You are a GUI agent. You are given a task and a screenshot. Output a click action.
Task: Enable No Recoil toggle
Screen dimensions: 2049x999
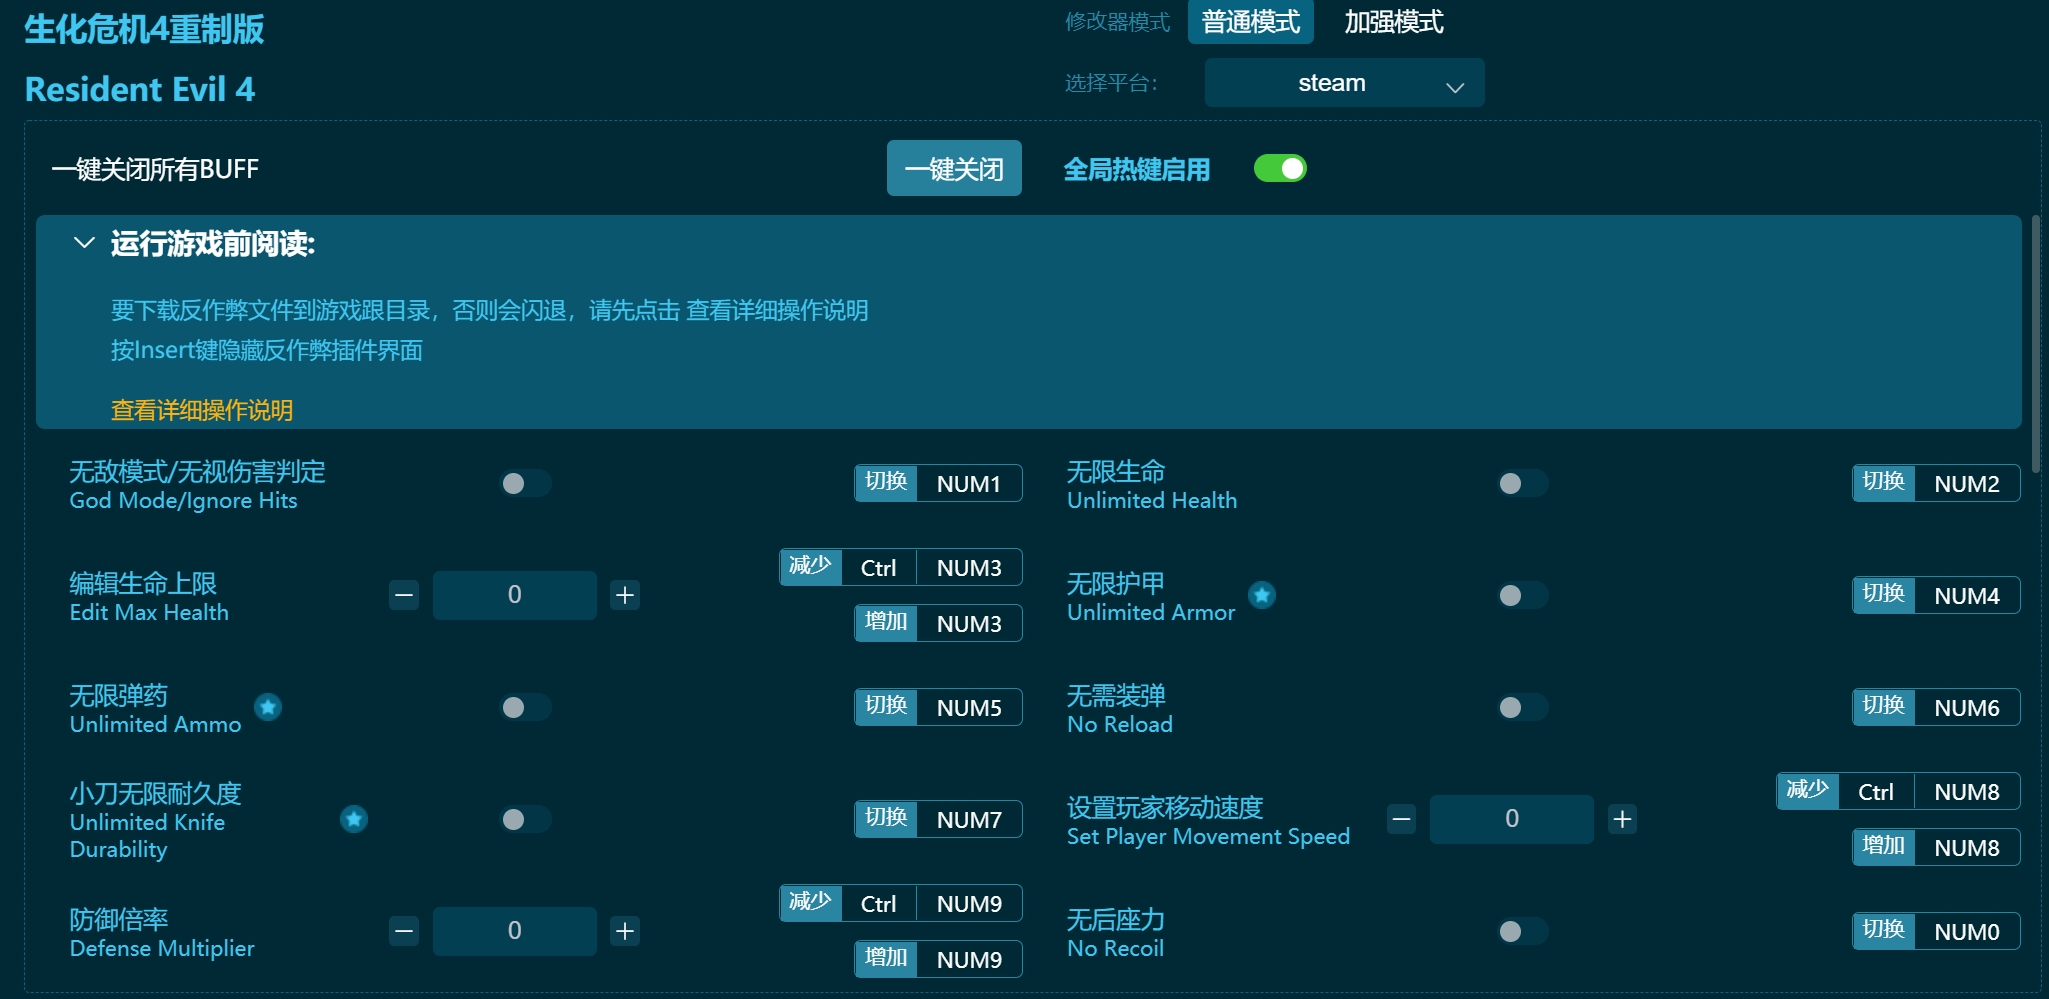click(1523, 931)
